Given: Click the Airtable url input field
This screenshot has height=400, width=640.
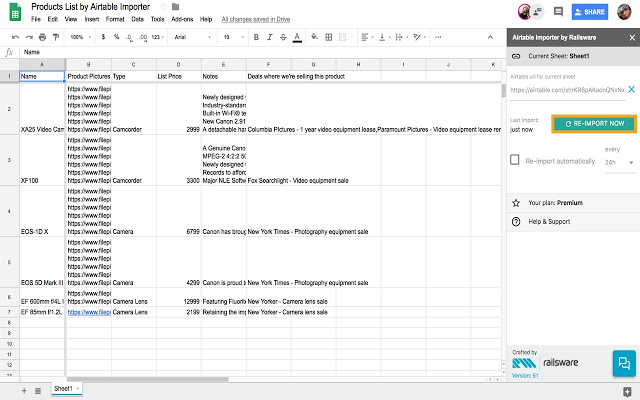Looking at the screenshot, I should tap(567, 90).
